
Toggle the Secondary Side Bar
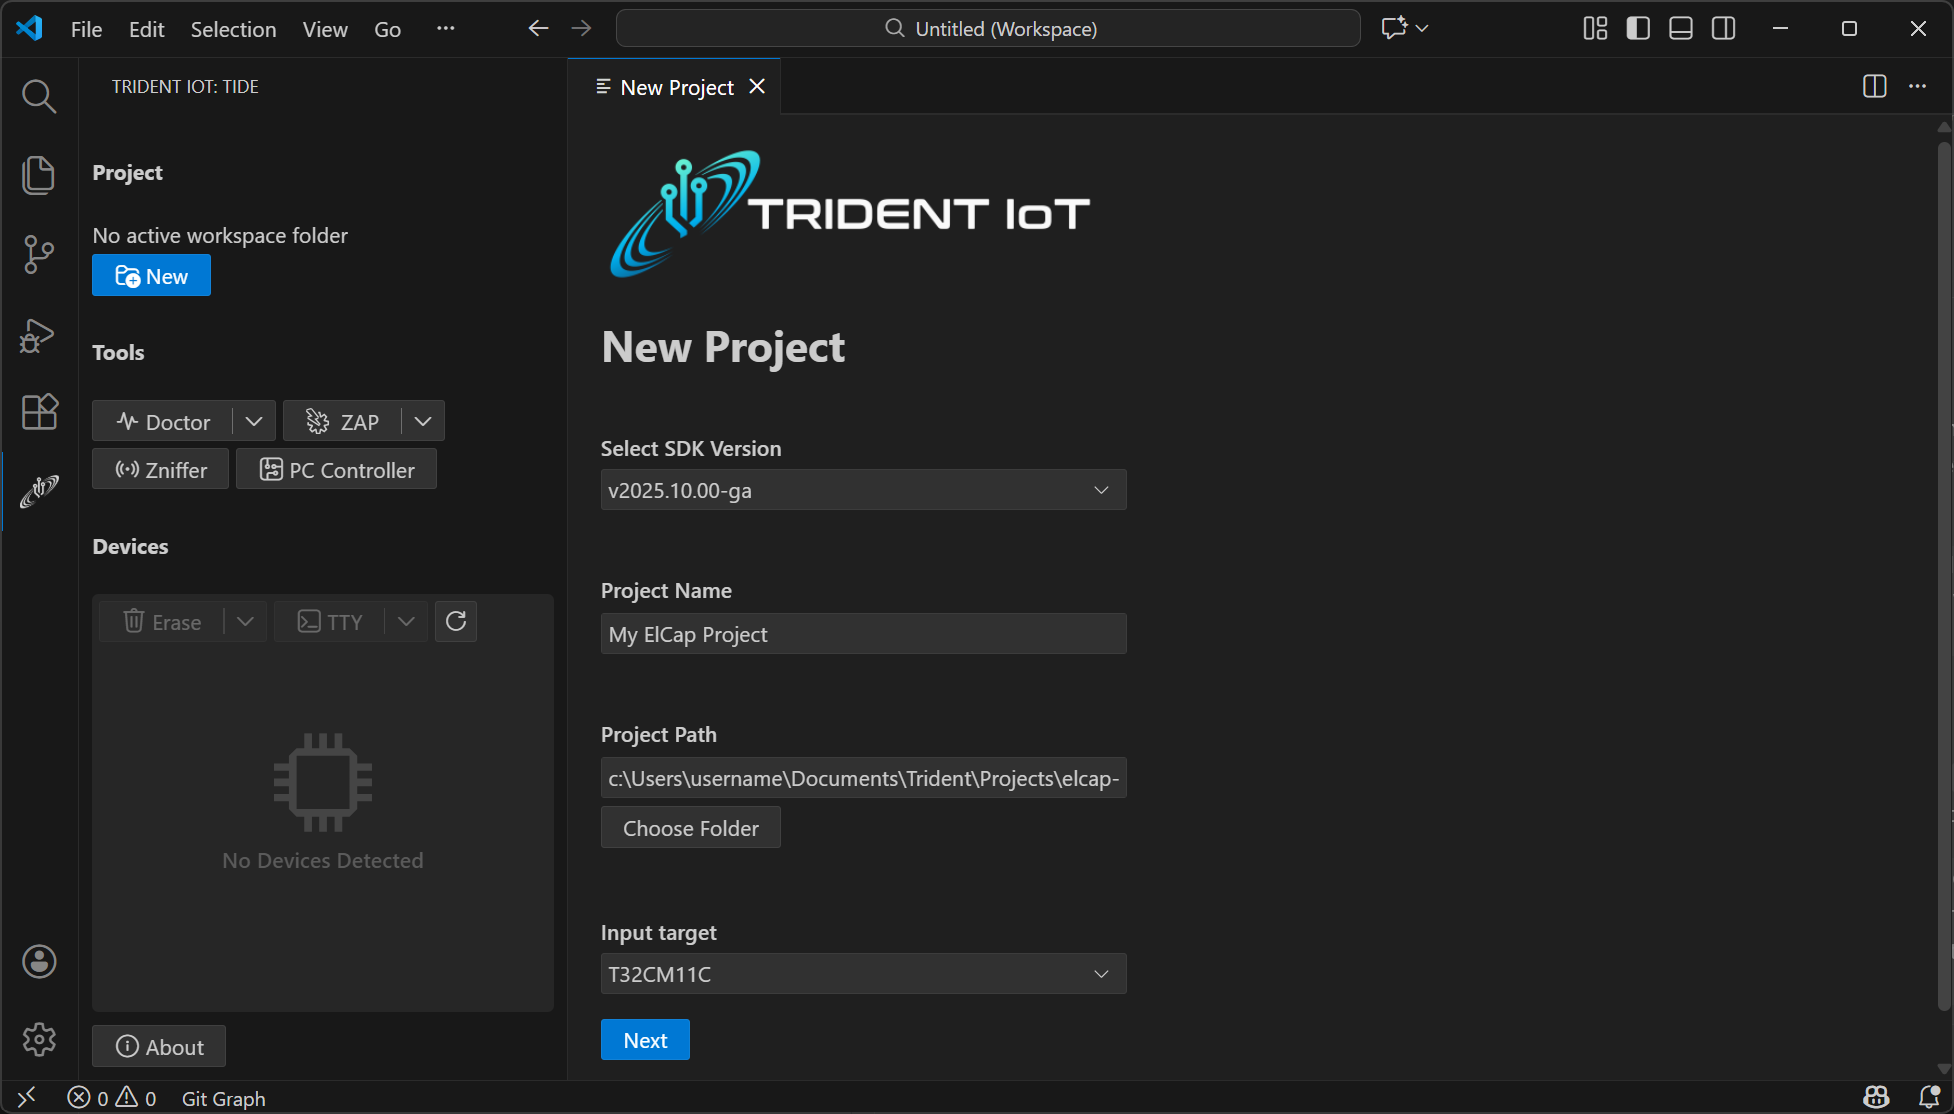(x=1724, y=28)
